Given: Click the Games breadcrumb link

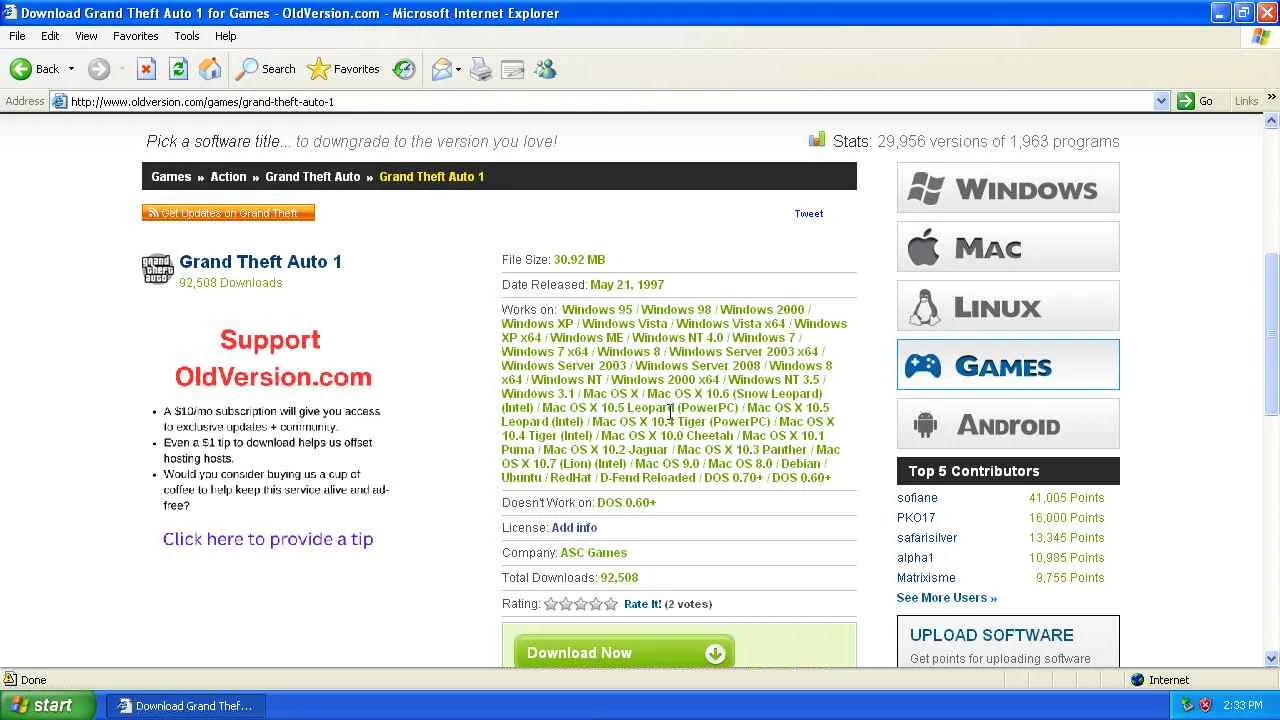Looking at the screenshot, I should (171, 177).
